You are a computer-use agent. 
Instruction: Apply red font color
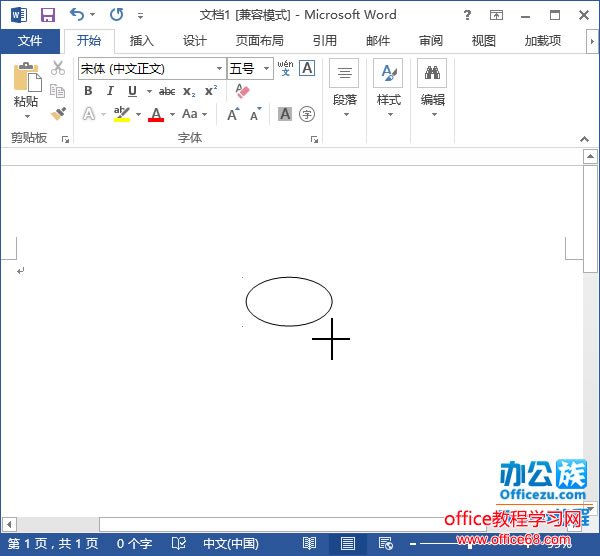[x=156, y=114]
